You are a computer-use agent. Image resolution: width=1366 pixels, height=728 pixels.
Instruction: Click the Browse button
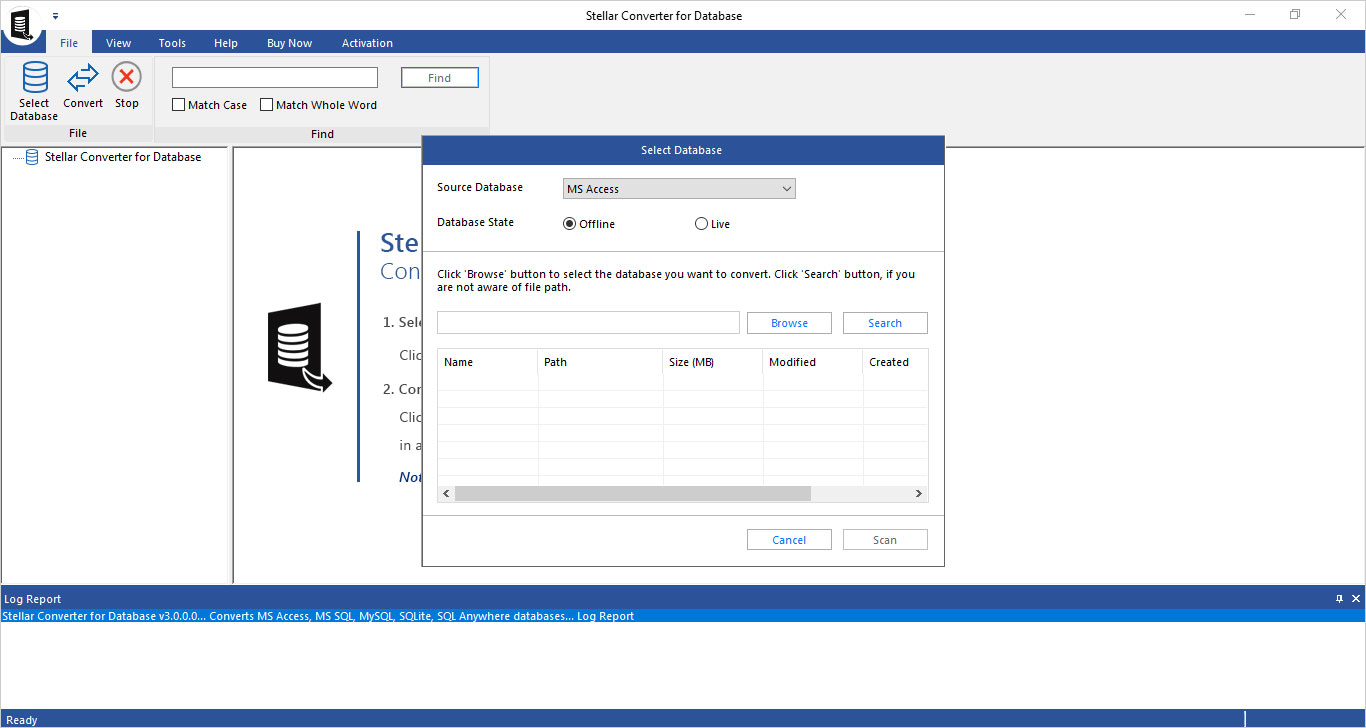coord(789,322)
